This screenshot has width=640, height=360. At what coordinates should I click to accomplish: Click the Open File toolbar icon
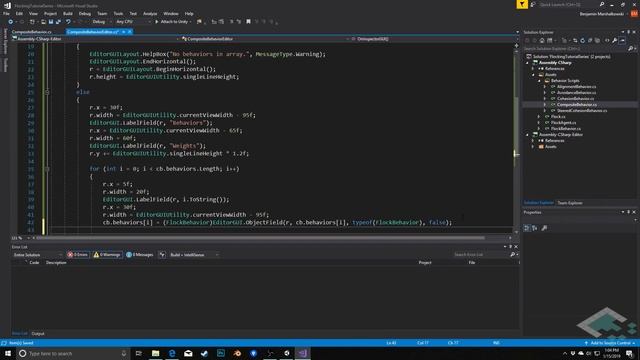(43, 22)
